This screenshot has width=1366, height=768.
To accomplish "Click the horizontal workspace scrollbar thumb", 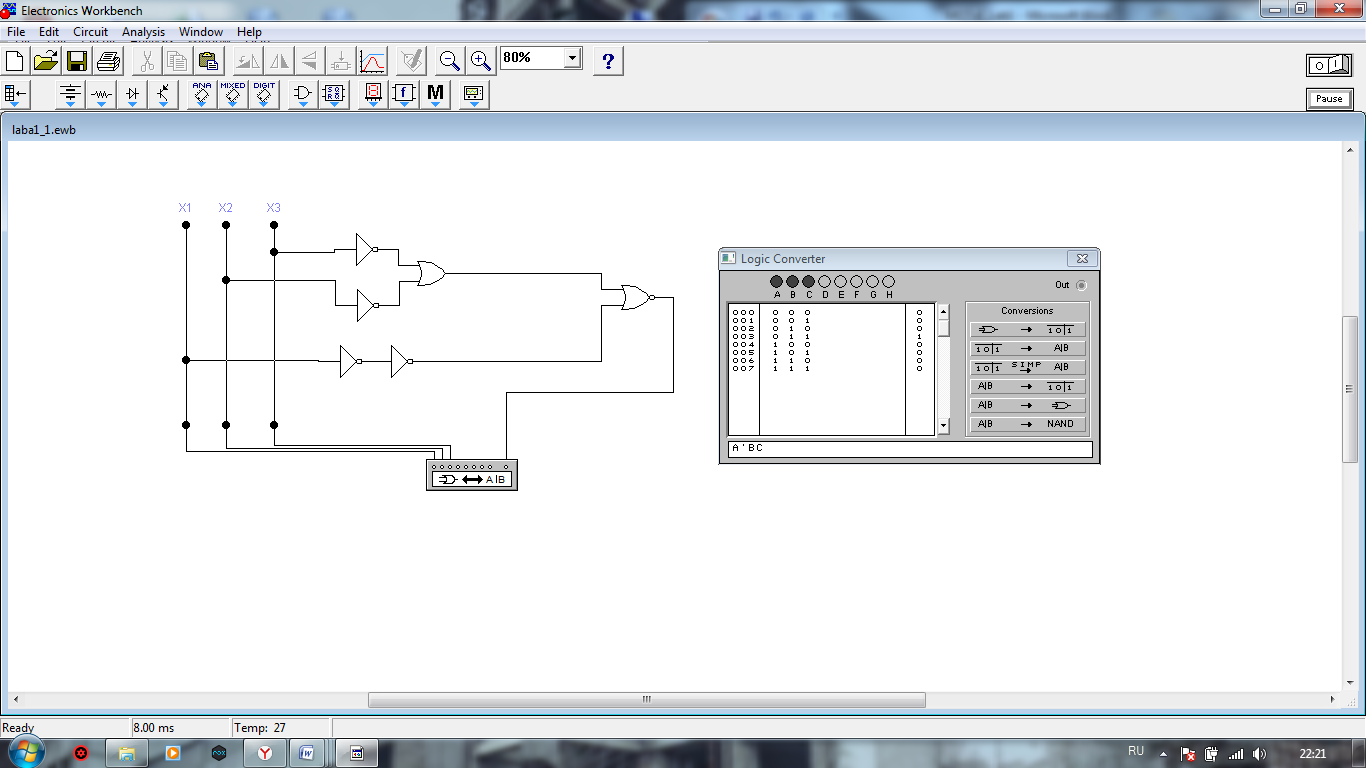I will 647,700.
